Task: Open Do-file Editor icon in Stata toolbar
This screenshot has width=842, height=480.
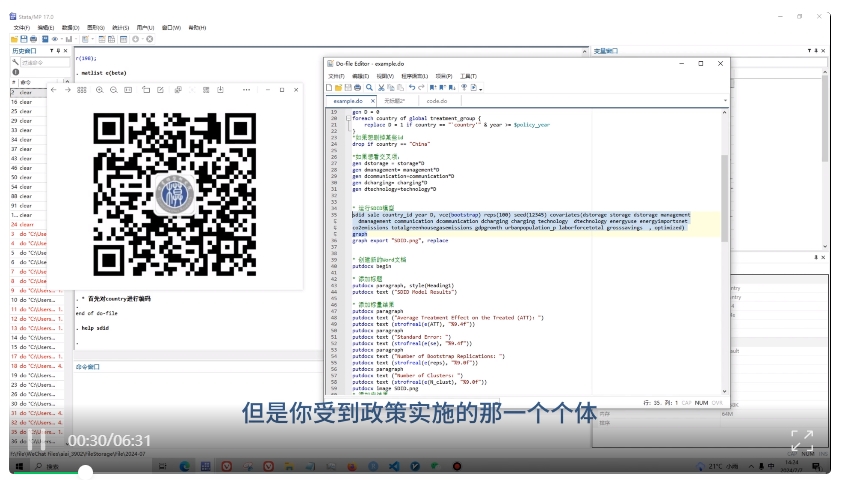Action: pos(85,39)
